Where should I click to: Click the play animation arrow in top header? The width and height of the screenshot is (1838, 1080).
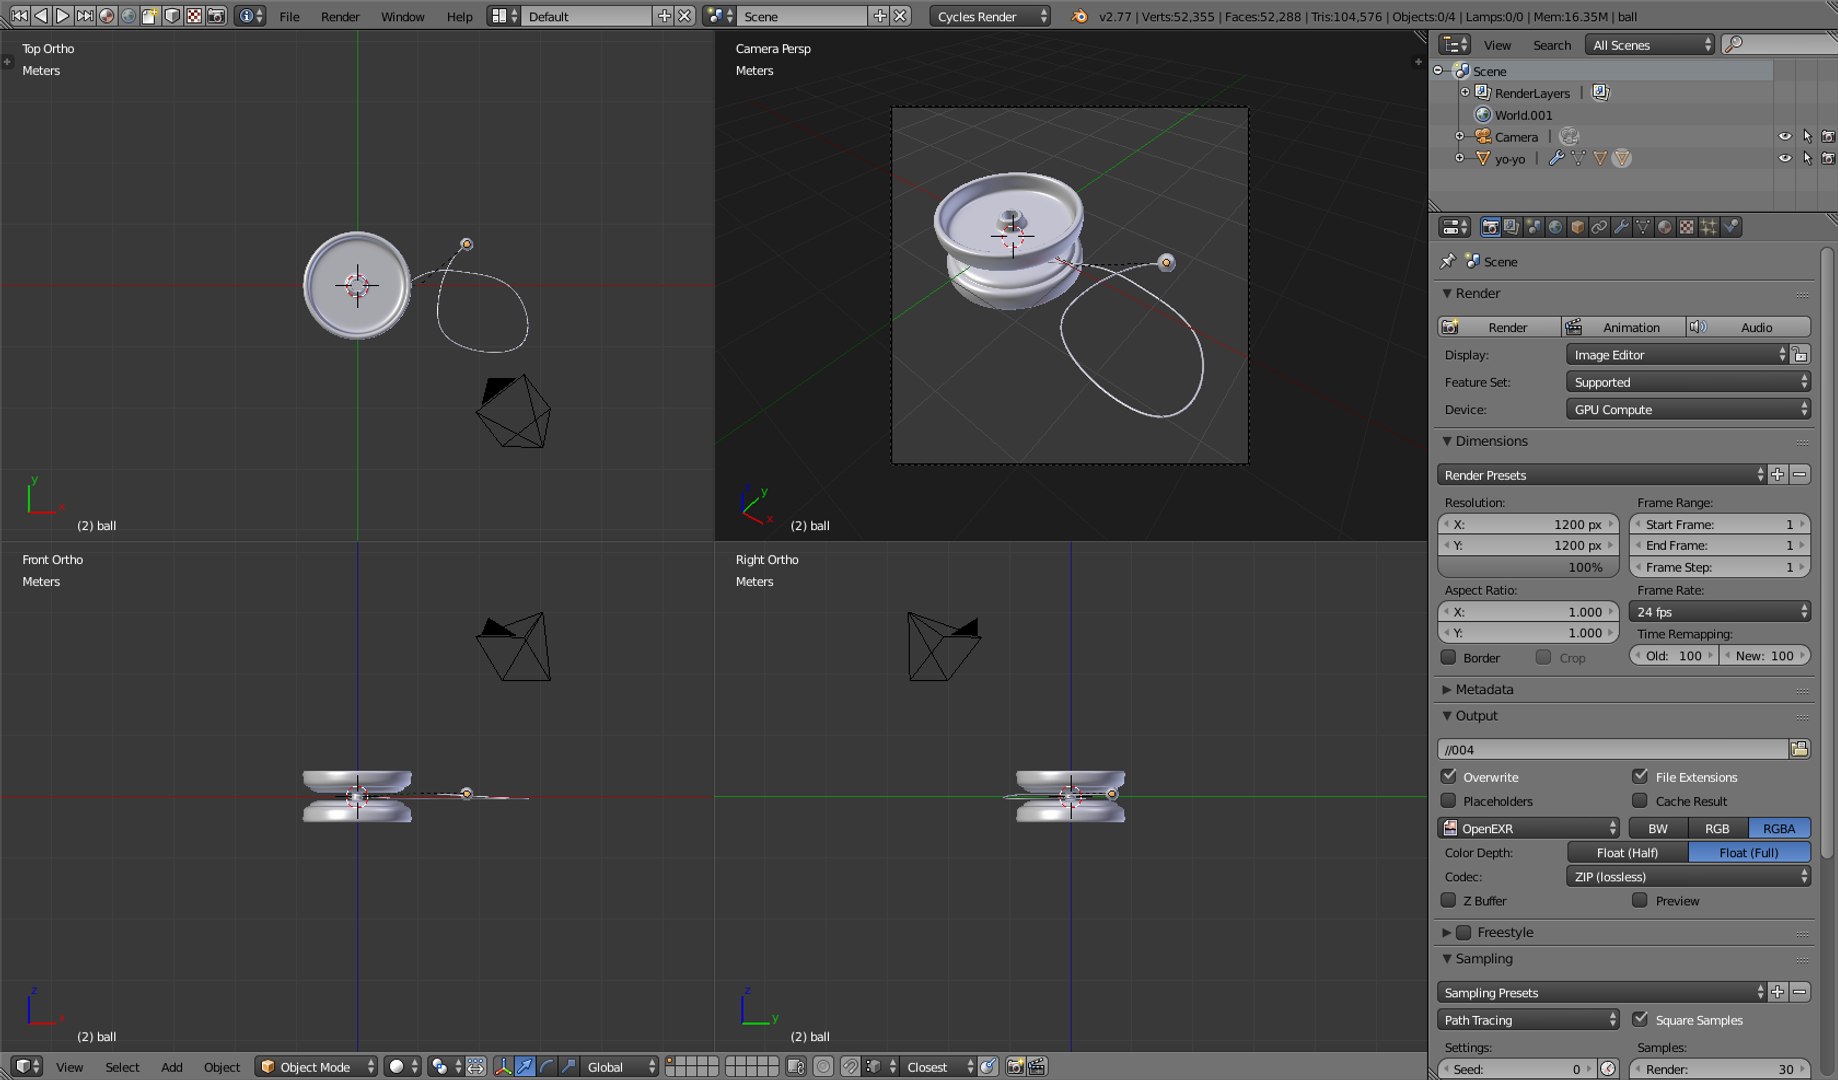62,15
